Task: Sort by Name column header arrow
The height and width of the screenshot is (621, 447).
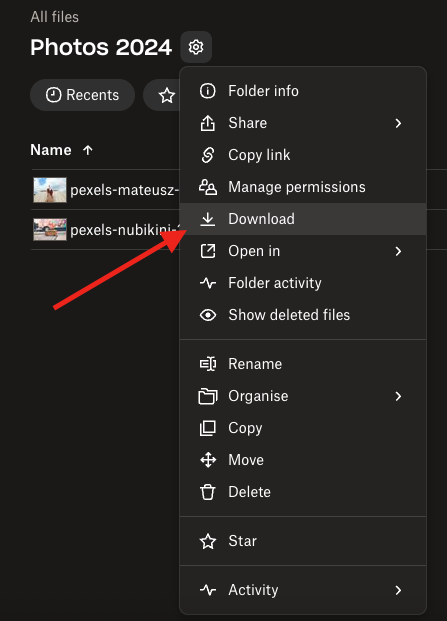Action: (88, 150)
